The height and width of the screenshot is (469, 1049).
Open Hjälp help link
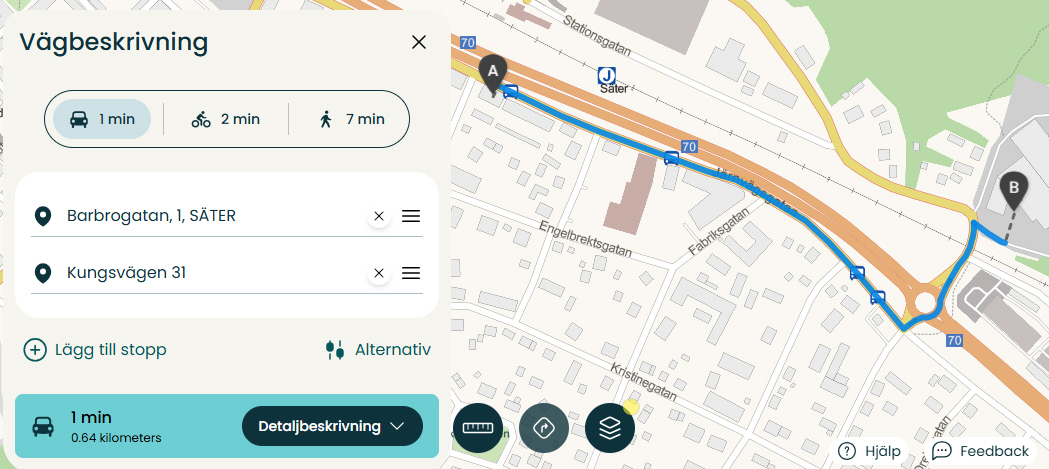pos(870,451)
